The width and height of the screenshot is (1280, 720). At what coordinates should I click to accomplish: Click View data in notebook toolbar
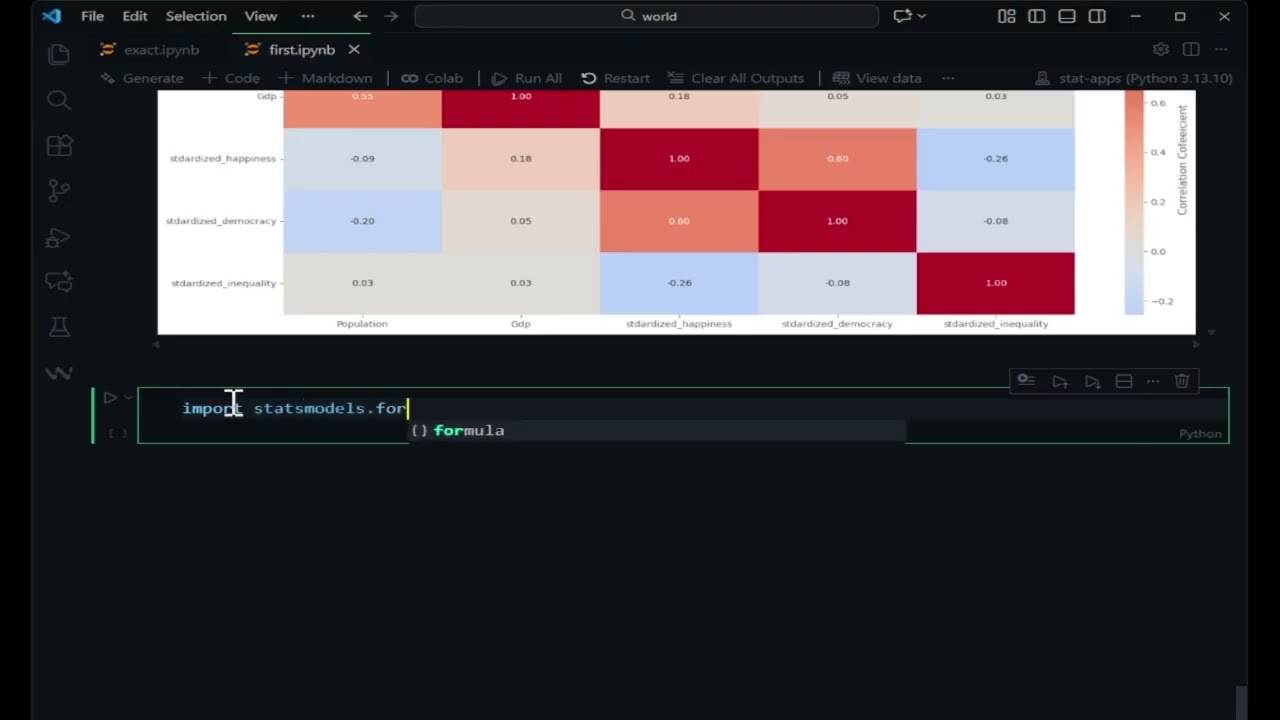point(877,78)
